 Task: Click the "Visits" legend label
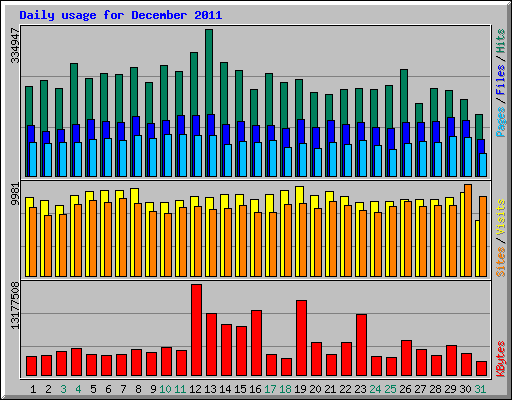[501, 218]
